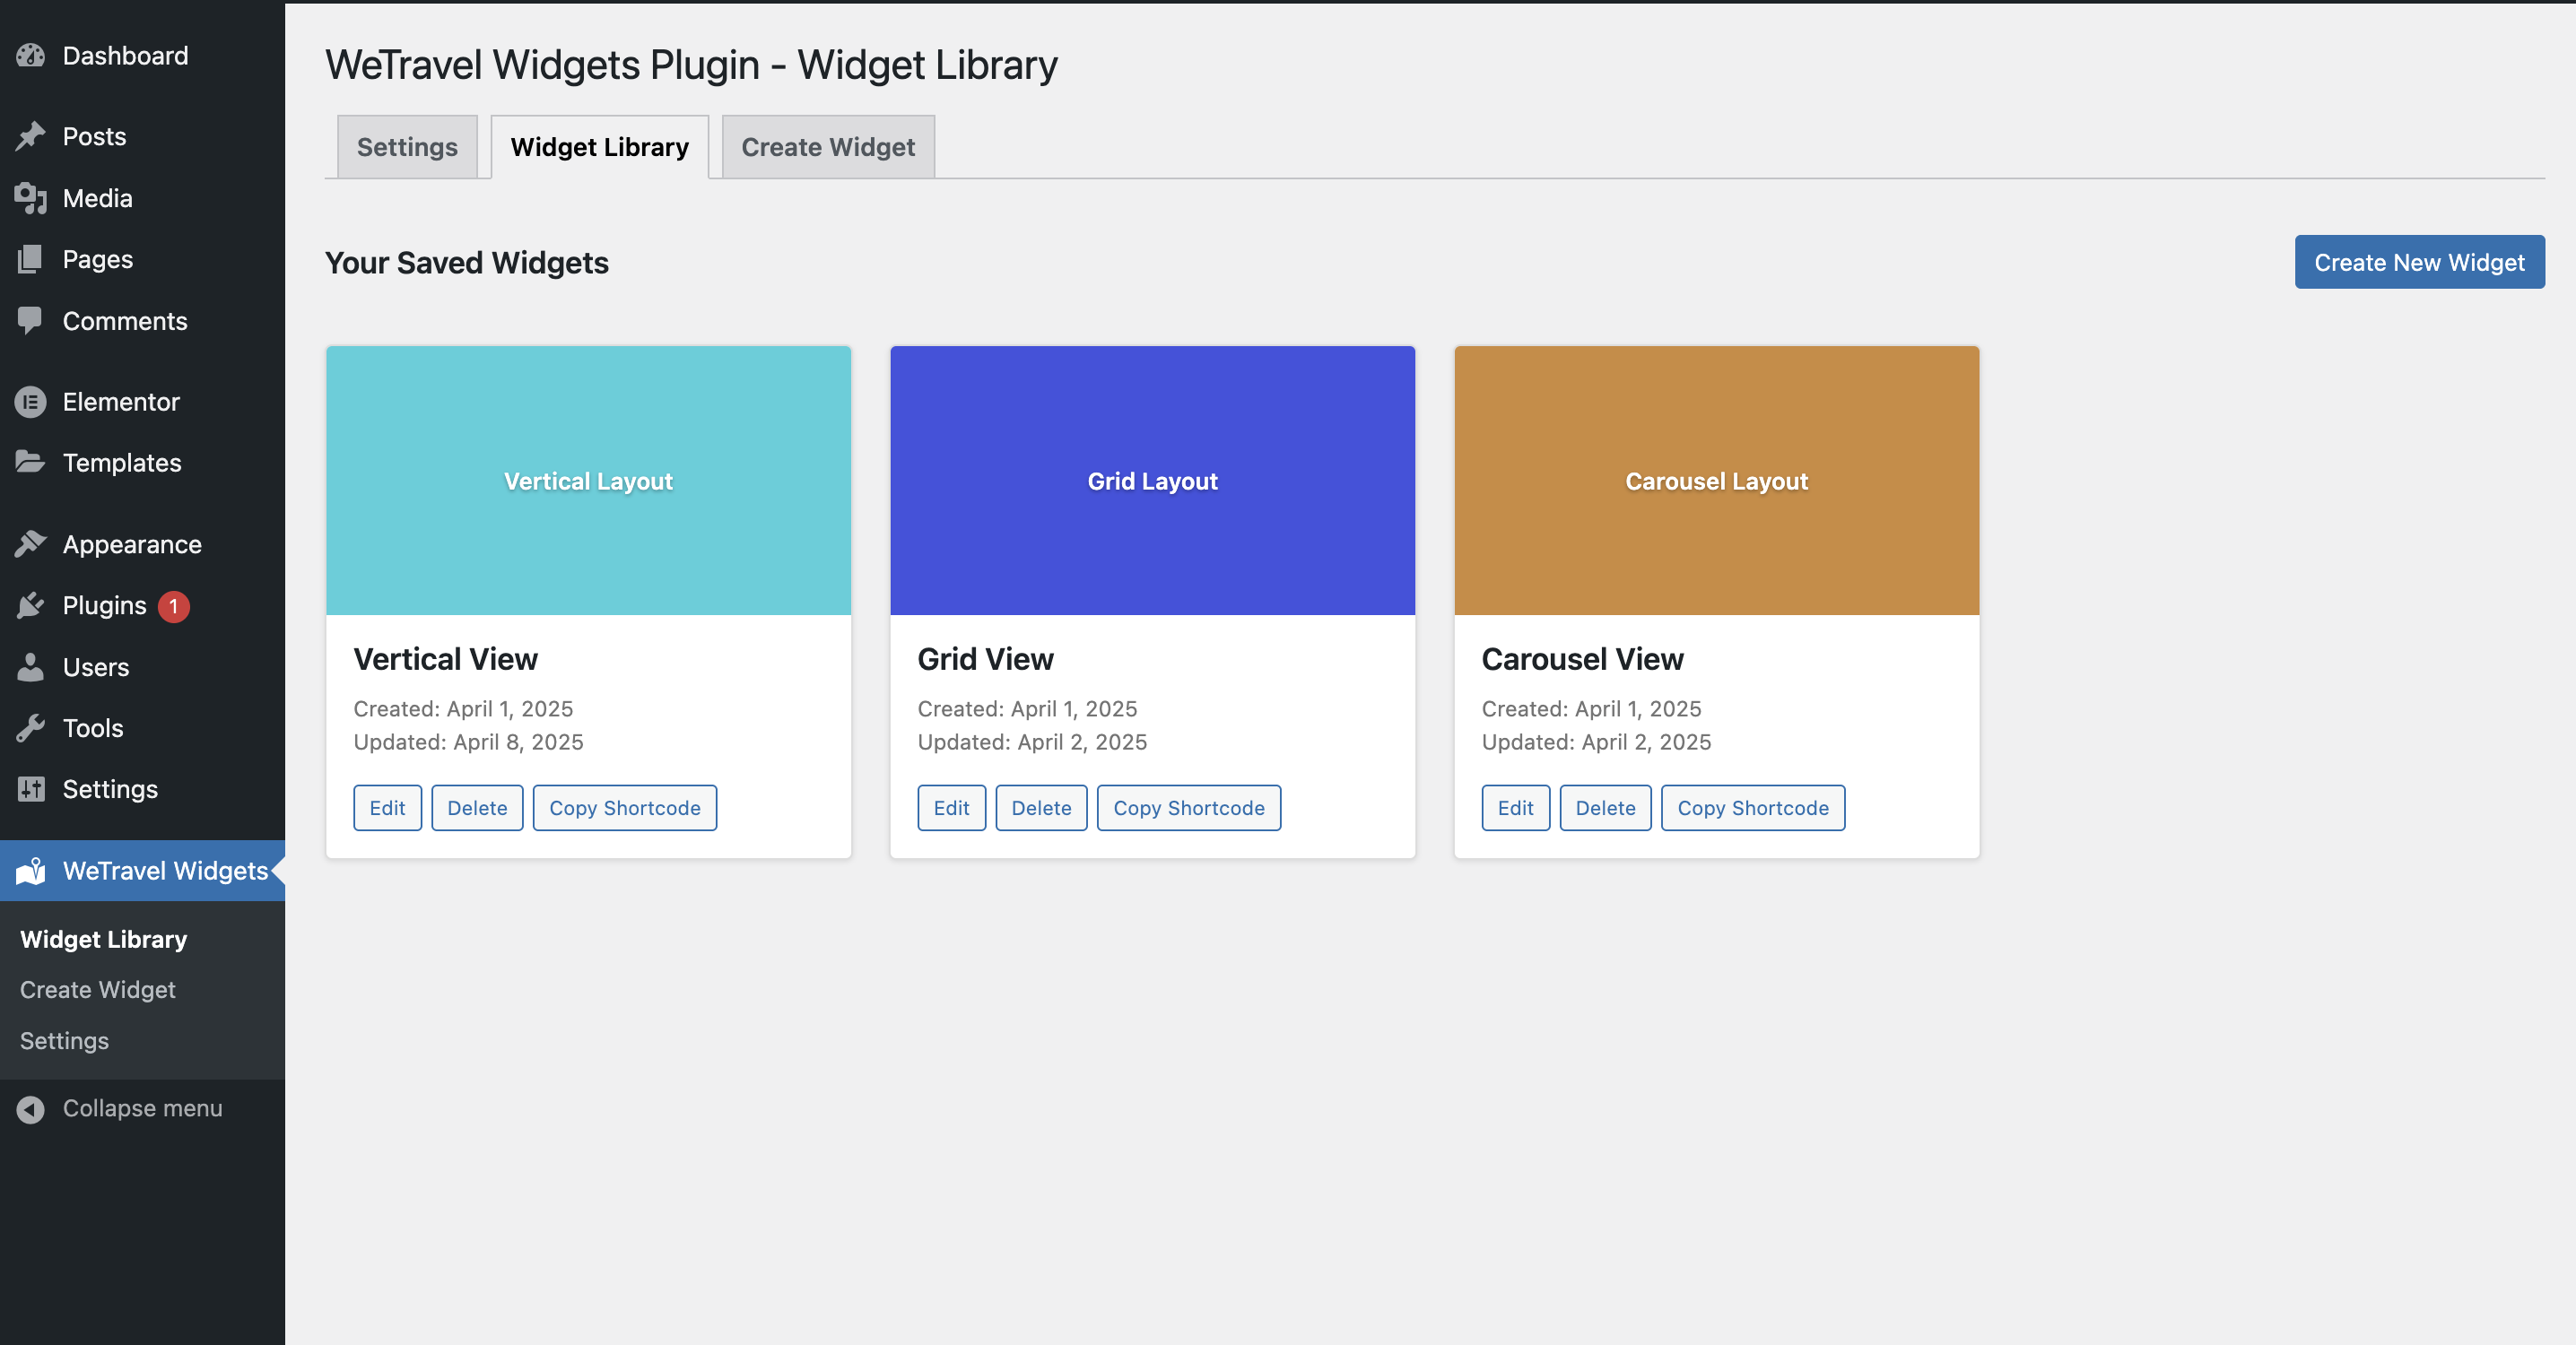Viewport: 2576px width, 1345px height.
Task: Click the Media library icon
Action: 30,198
